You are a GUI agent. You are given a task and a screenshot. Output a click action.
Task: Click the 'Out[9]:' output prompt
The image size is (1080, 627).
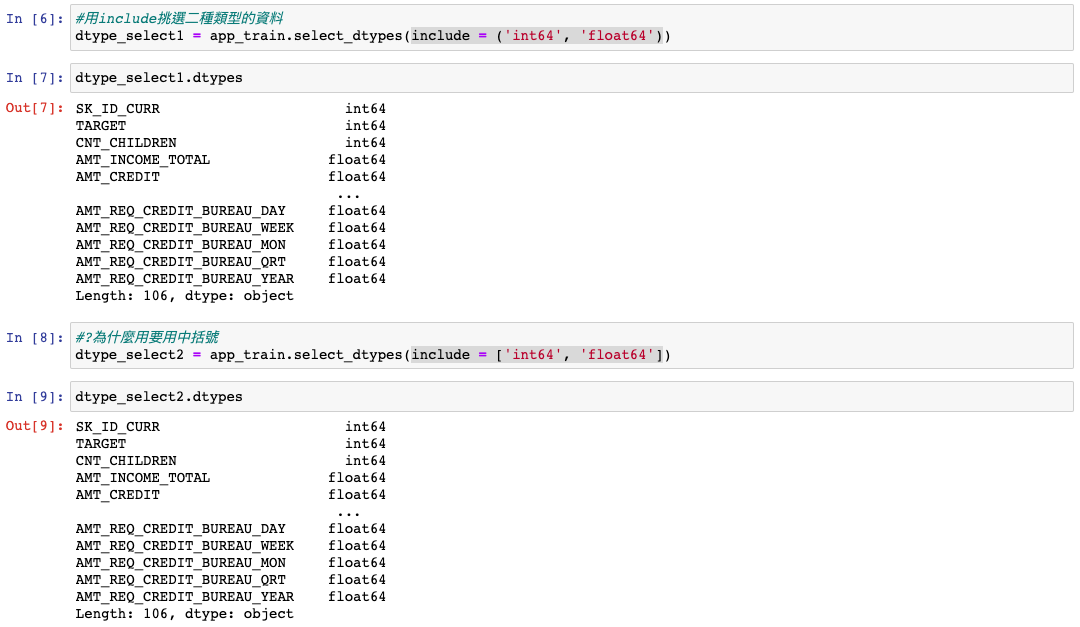35,426
